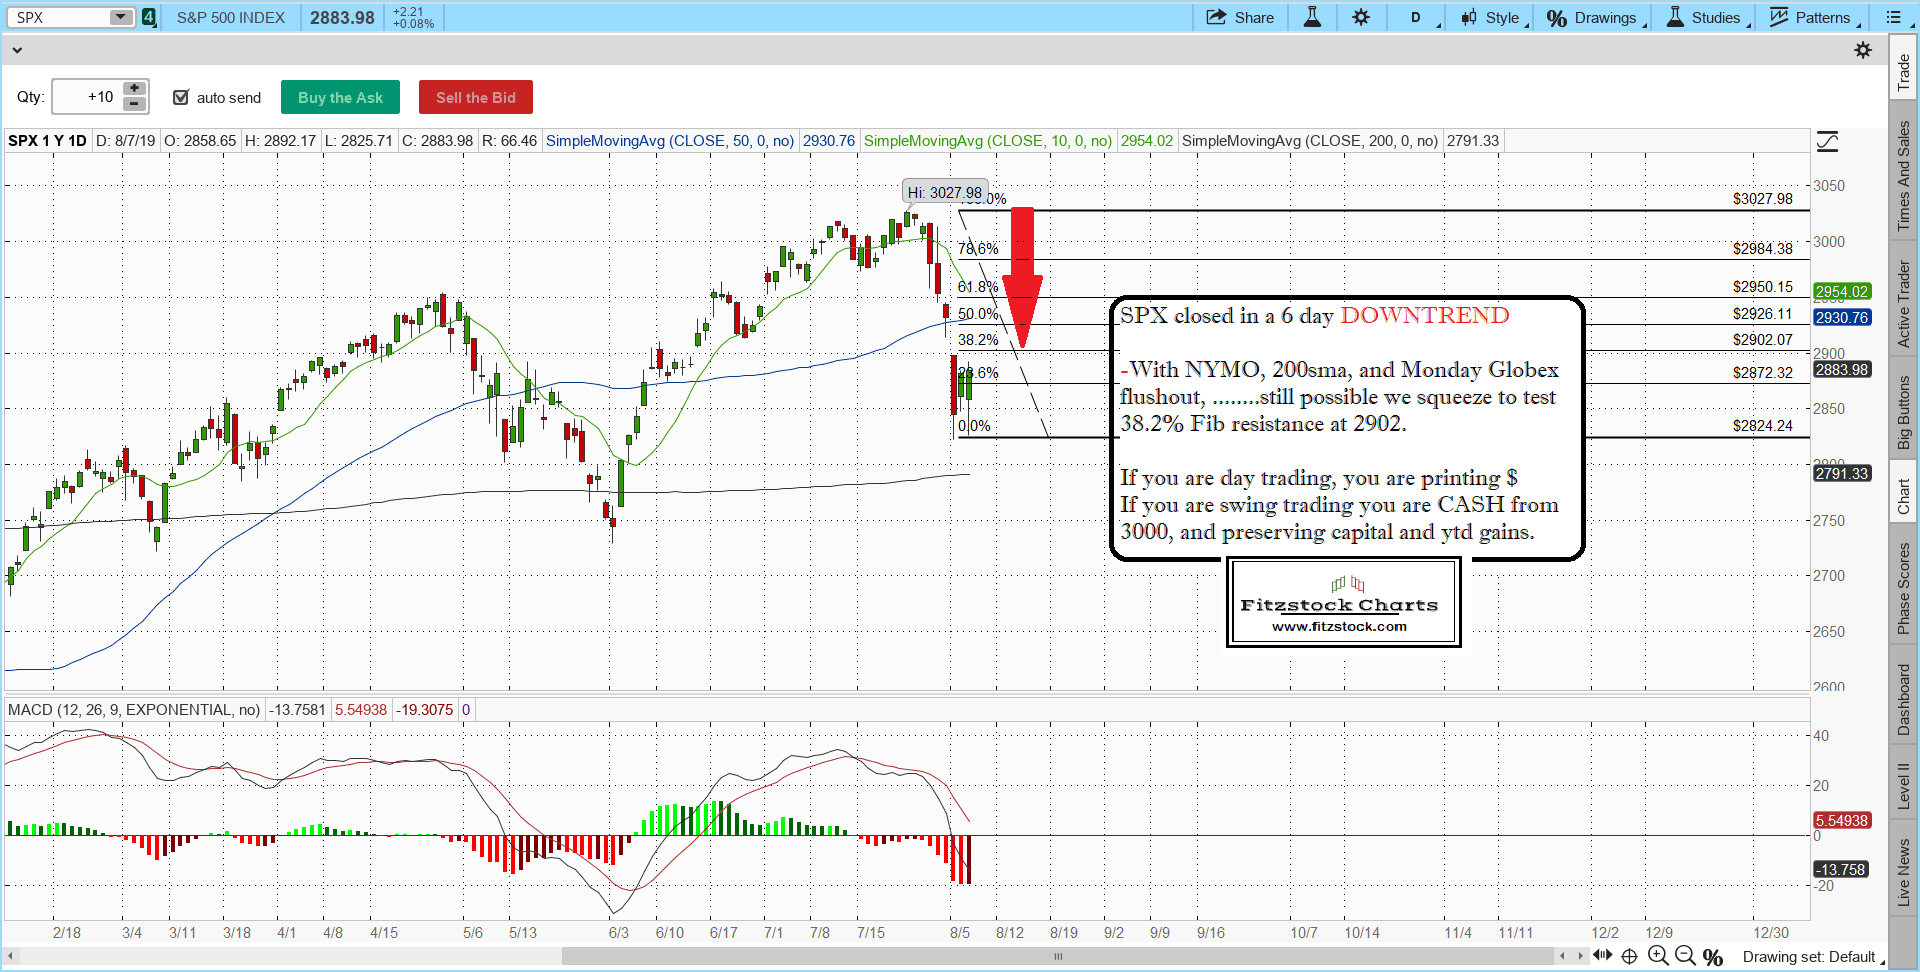Open the D timeframe dropdown
The height and width of the screenshot is (972, 1920).
point(1420,17)
